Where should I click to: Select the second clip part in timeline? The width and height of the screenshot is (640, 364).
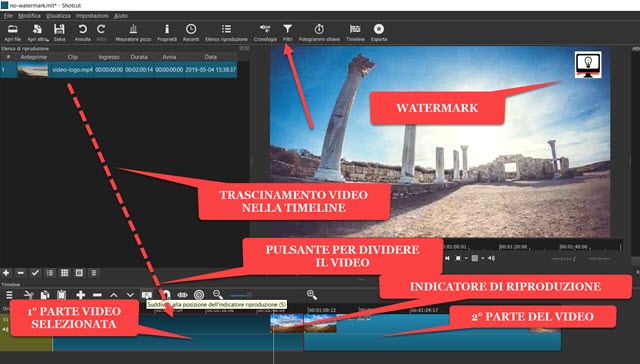tap(432, 332)
